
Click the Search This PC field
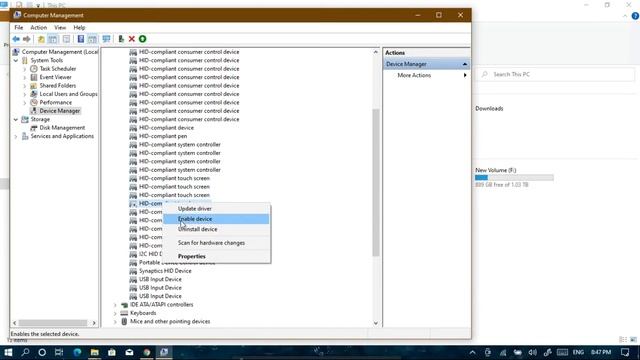pyautogui.click(x=556, y=74)
